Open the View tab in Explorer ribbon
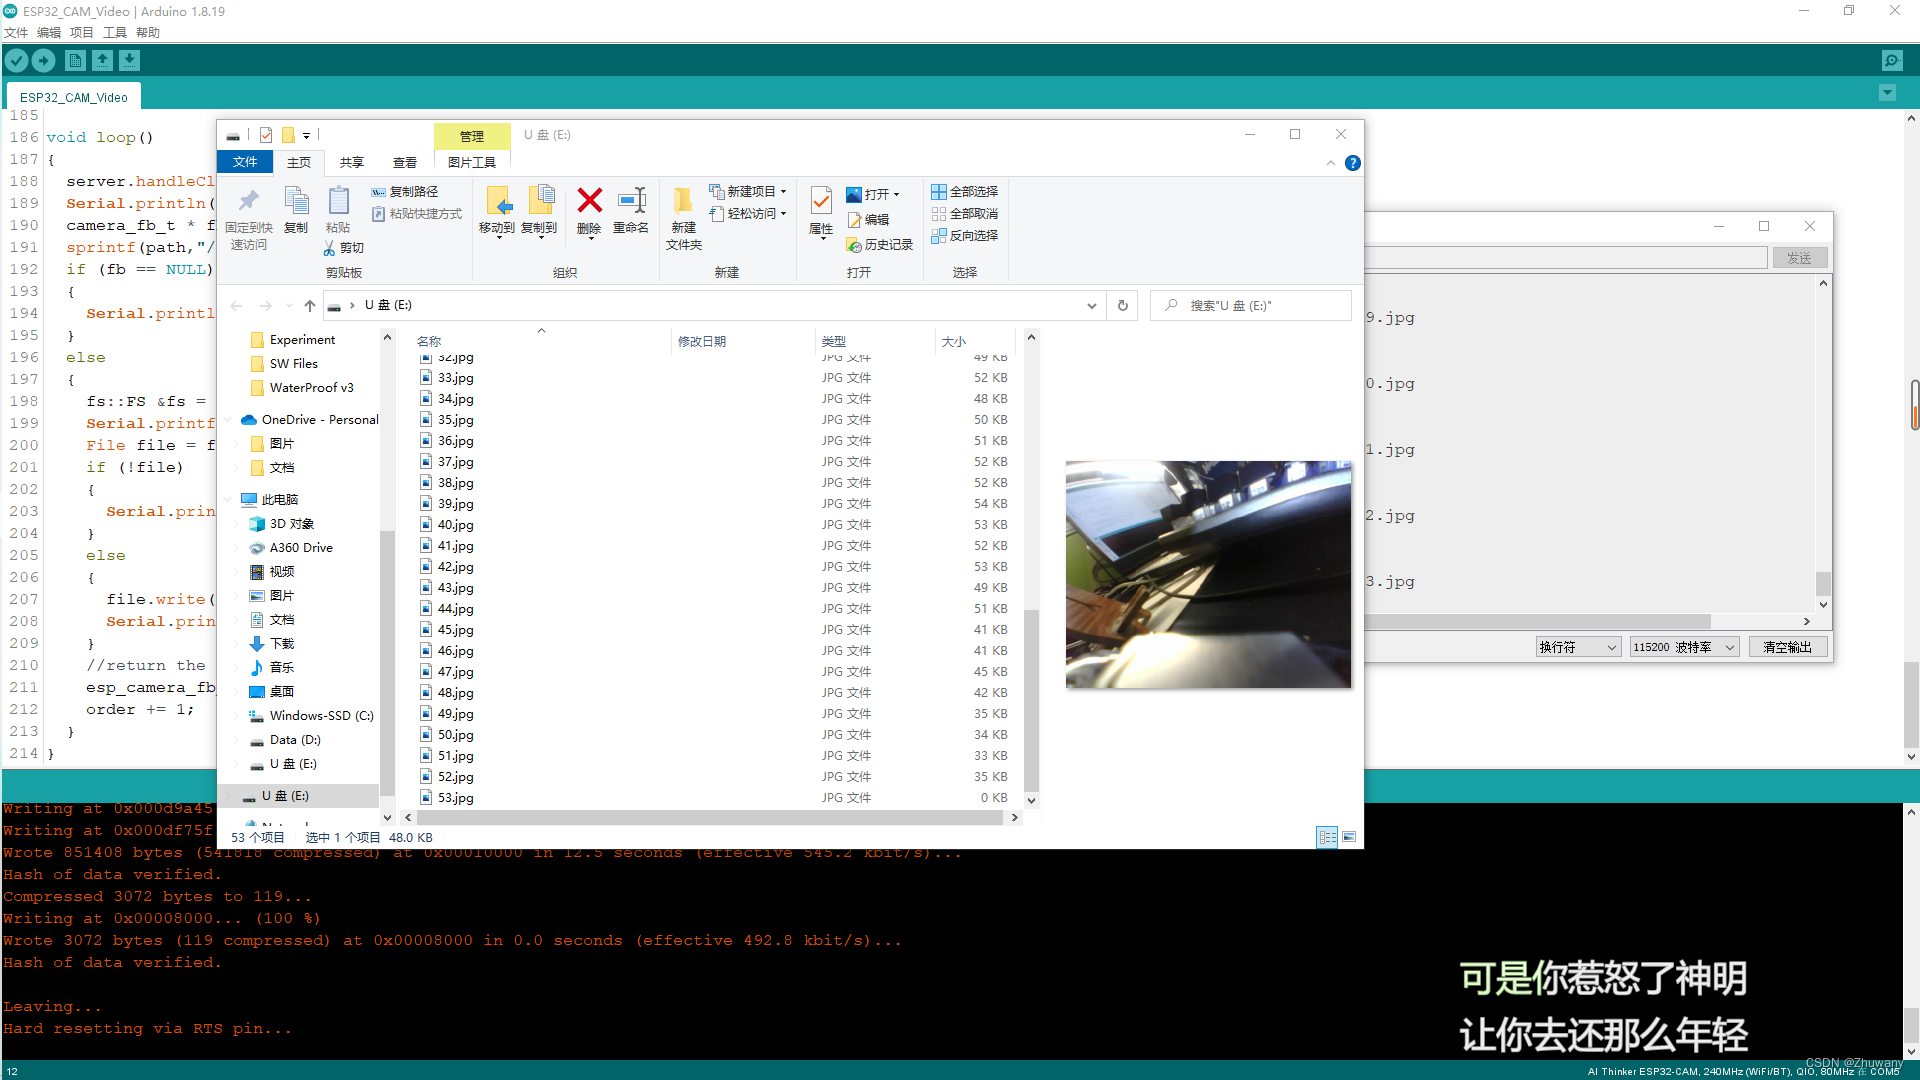Viewport: 1920px width, 1080px height. click(405, 162)
